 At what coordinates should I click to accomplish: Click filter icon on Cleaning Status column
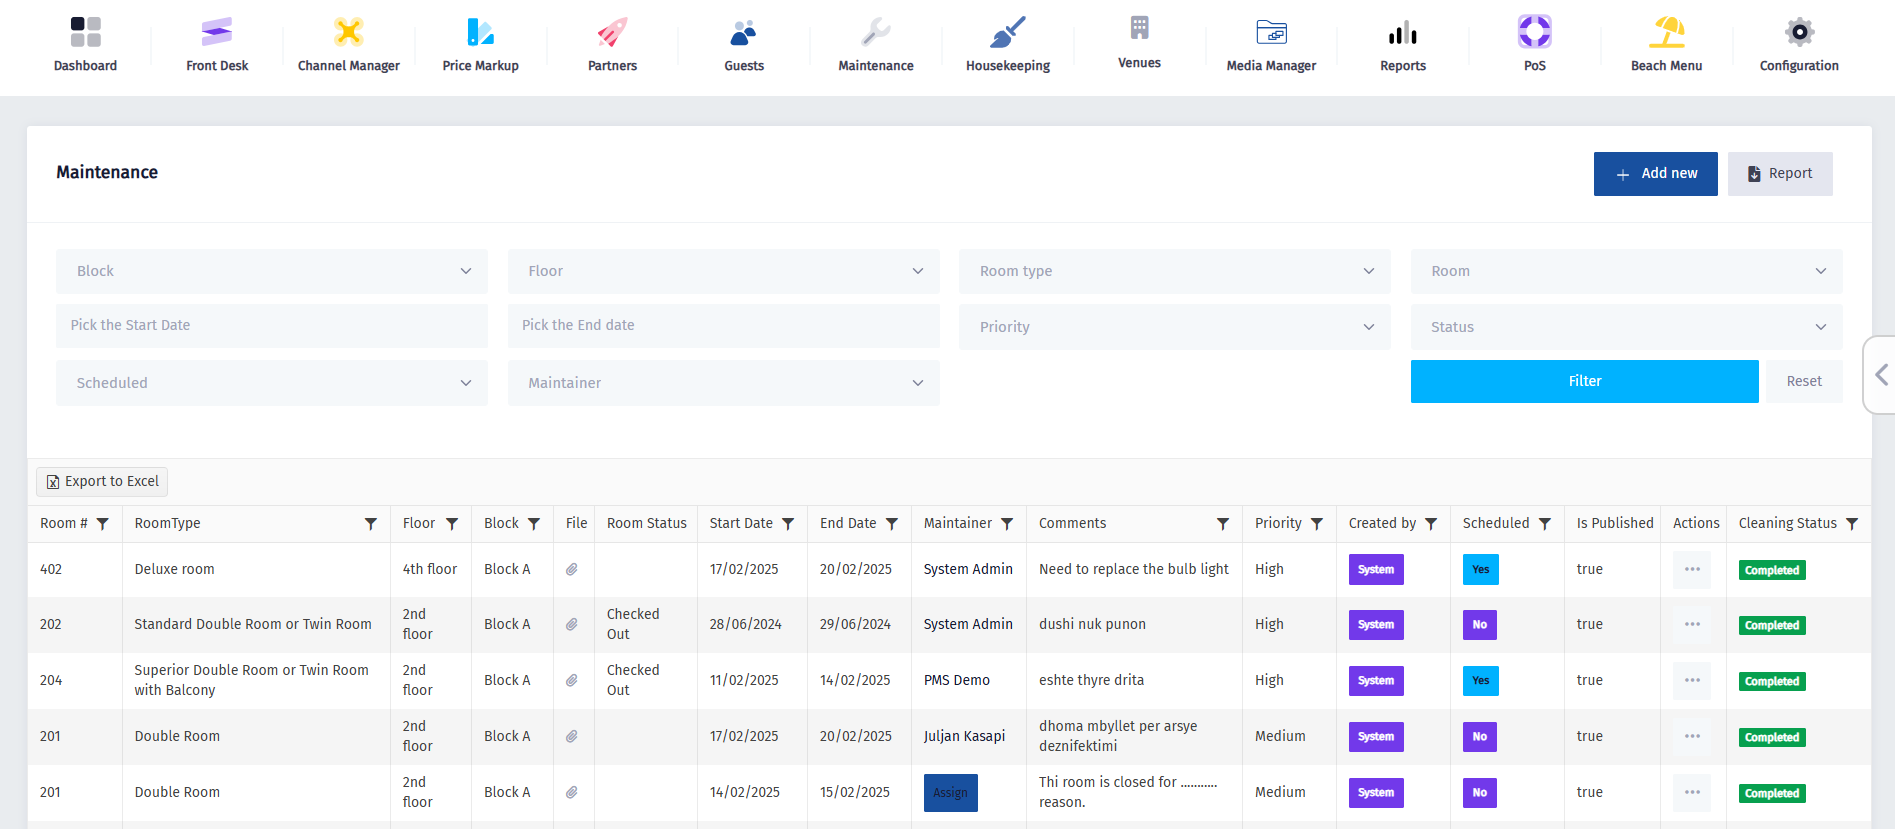click(1852, 524)
